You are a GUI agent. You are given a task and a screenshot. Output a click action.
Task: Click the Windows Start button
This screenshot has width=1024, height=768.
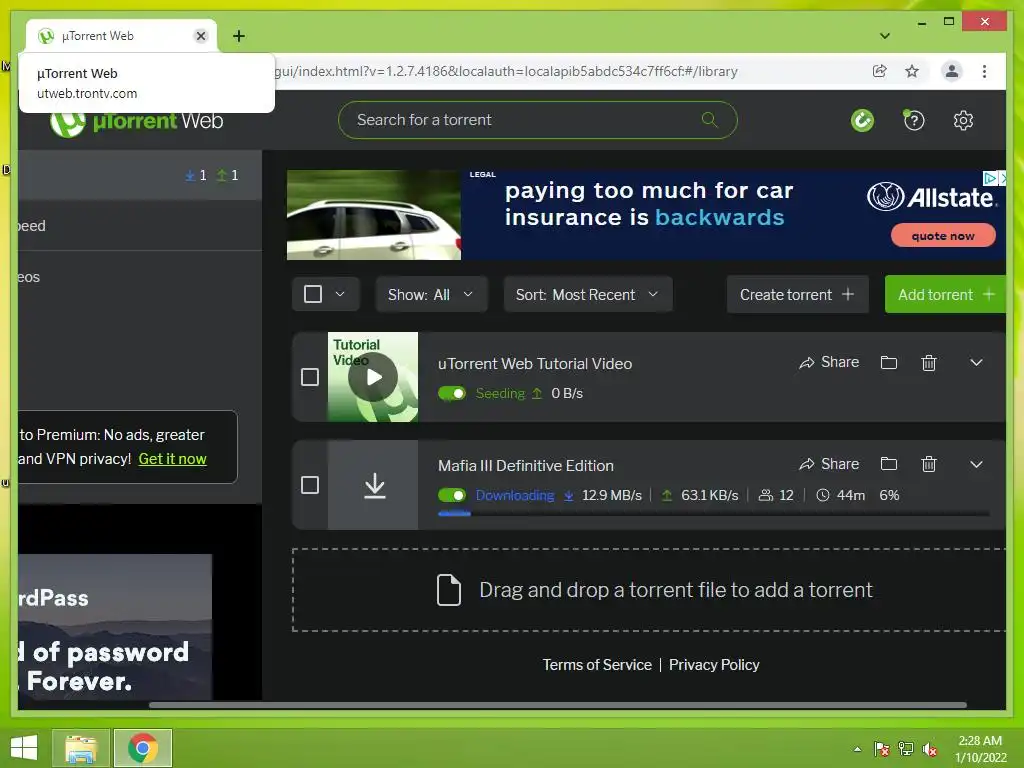tap(24, 748)
